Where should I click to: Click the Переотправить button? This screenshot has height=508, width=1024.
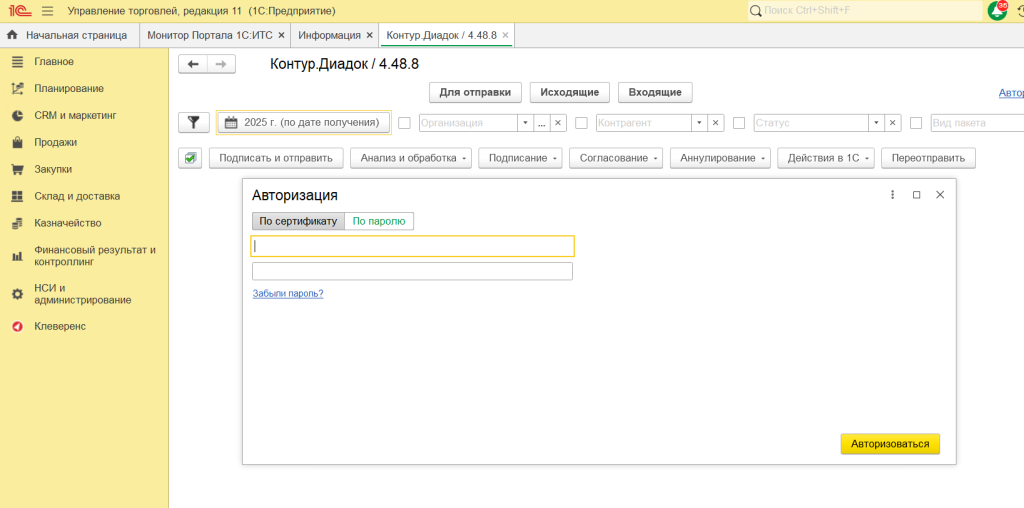click(x=928, y=158)
